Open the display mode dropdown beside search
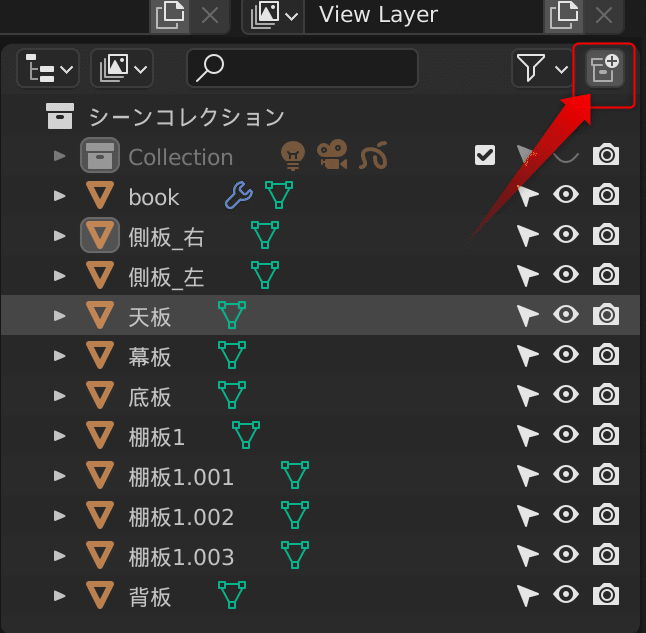 pyautogui.click(x=122, y=68)
